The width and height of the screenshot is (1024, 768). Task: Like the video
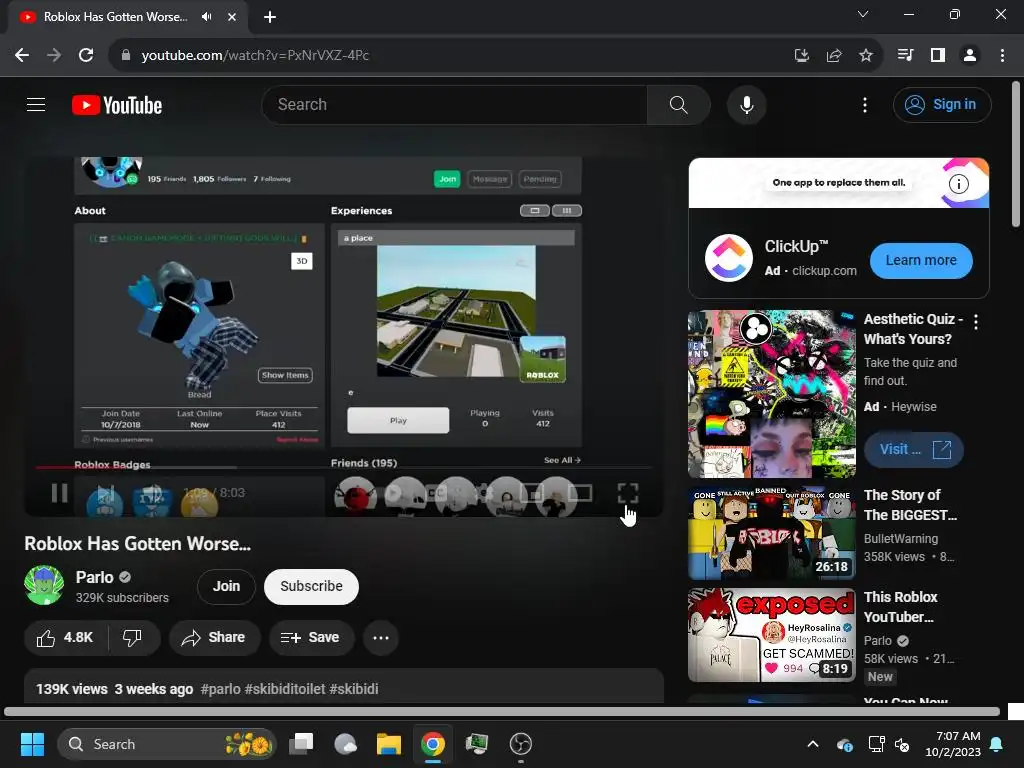[x=65, y=637]
